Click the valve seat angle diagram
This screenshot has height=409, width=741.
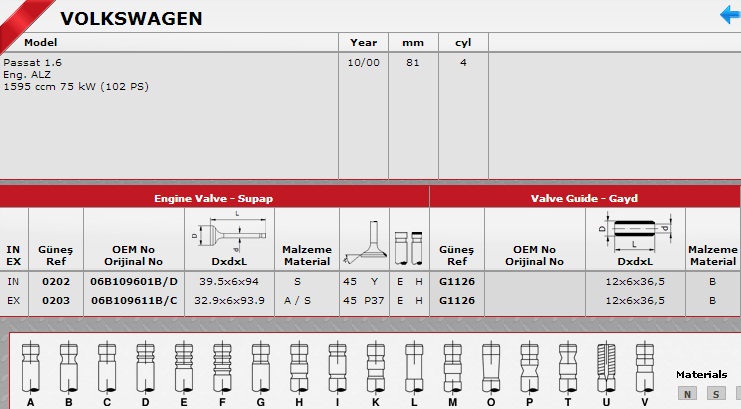coord(365,242)
